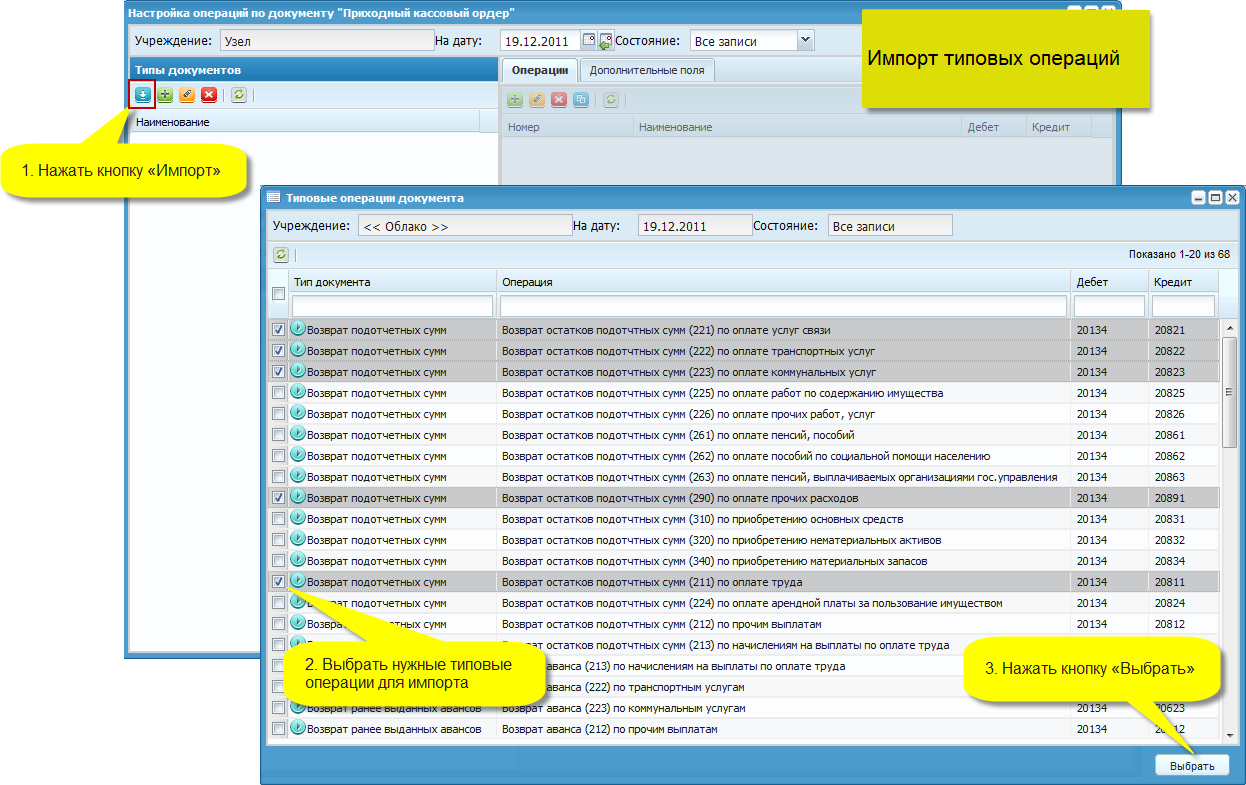The width and height of the screenshot is (1246, 785).
Task: Click the Import button in Типы документов toolbar
Action: [143, 95]
